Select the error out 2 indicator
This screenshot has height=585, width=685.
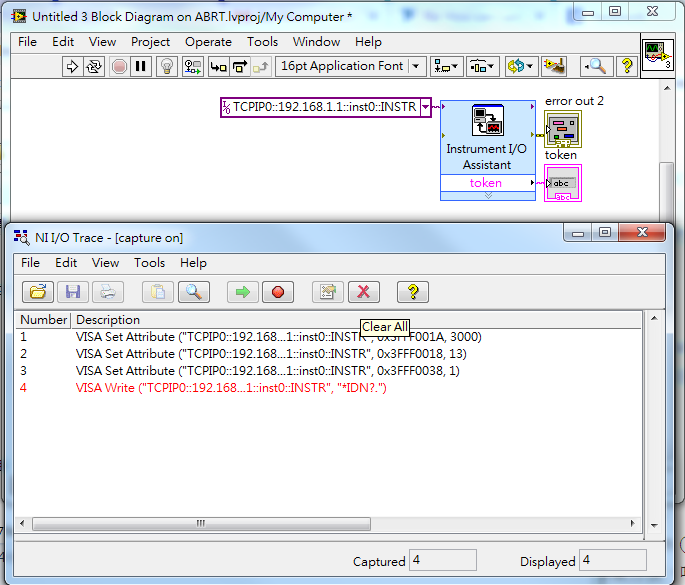pos(563,129)
